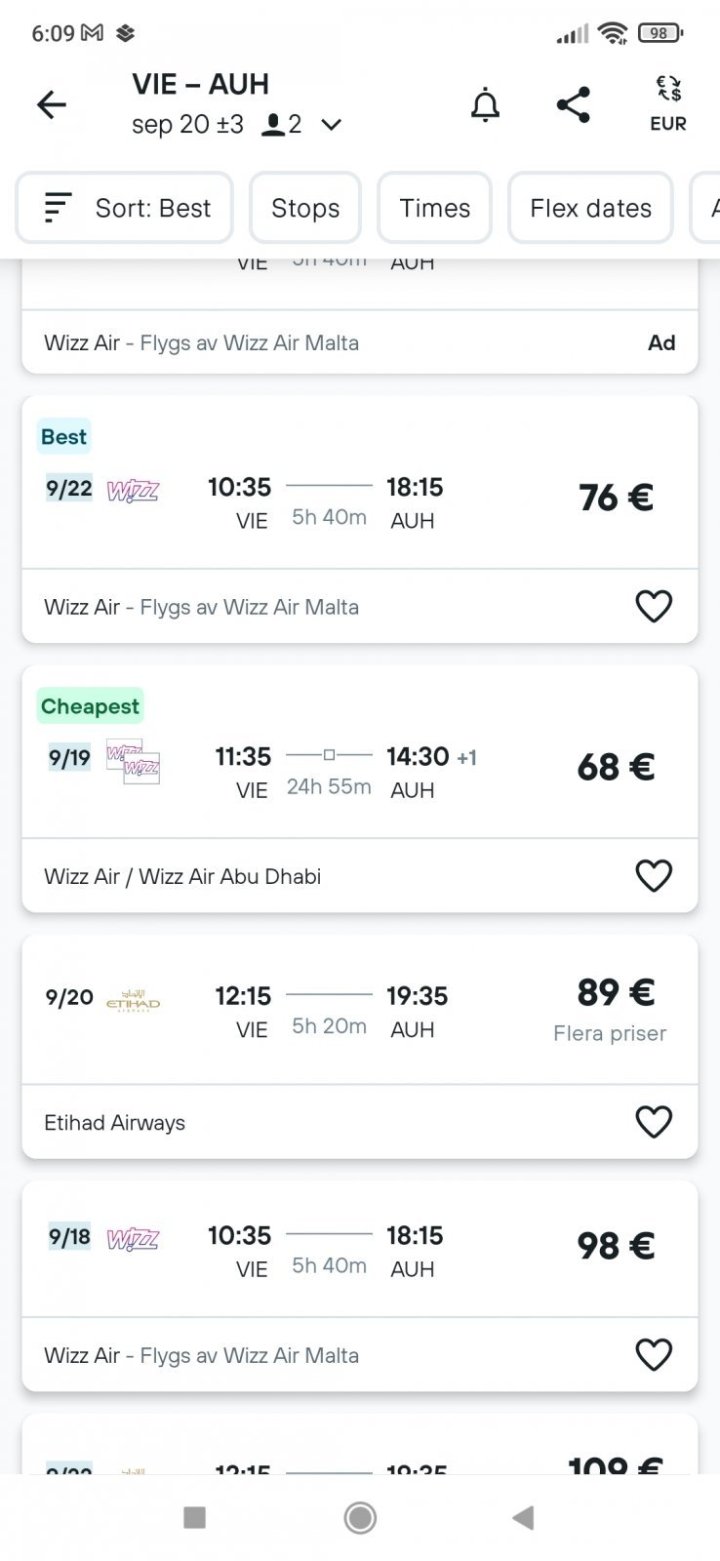Open price alert bell icon
Image resolution: width=720 pixels, height=1561 pixels.
click(485, 105)
